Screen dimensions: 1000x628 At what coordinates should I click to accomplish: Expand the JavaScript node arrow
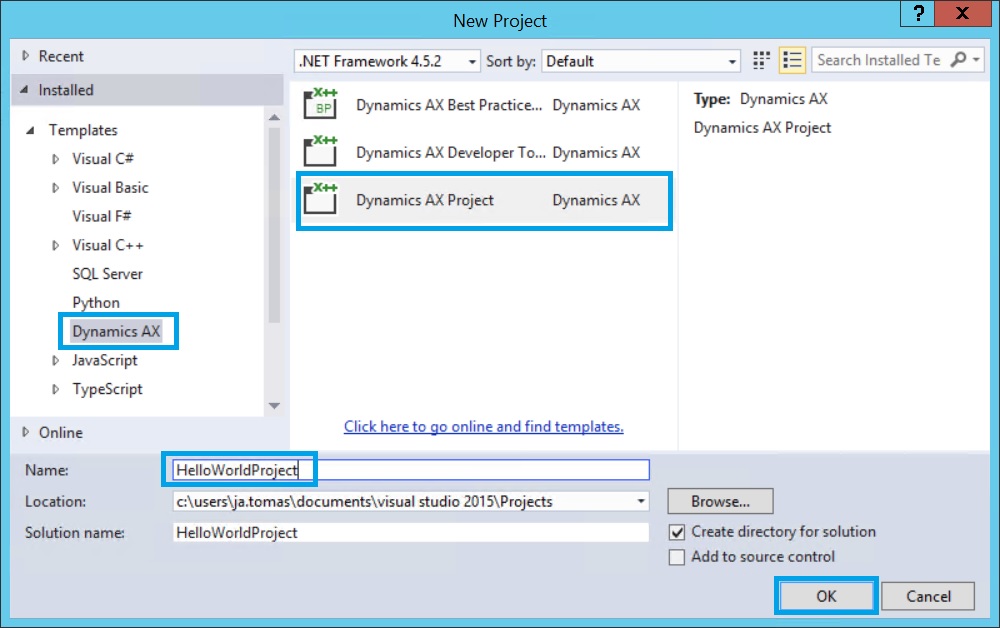[x=55, y=360]
